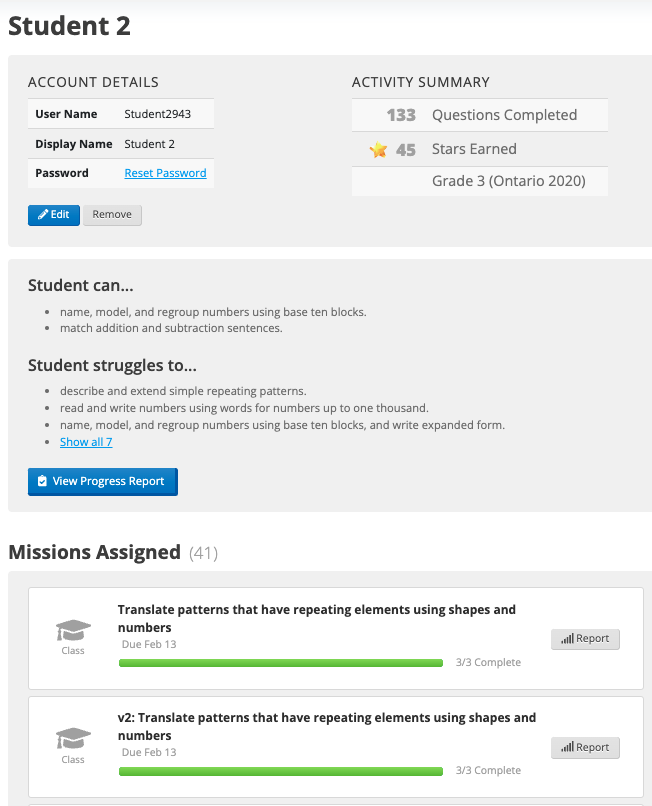Viewport: 652px width, 806px height.
Task: Open the Report for the v2 translate patterns mission
Action: pos(585,747)
